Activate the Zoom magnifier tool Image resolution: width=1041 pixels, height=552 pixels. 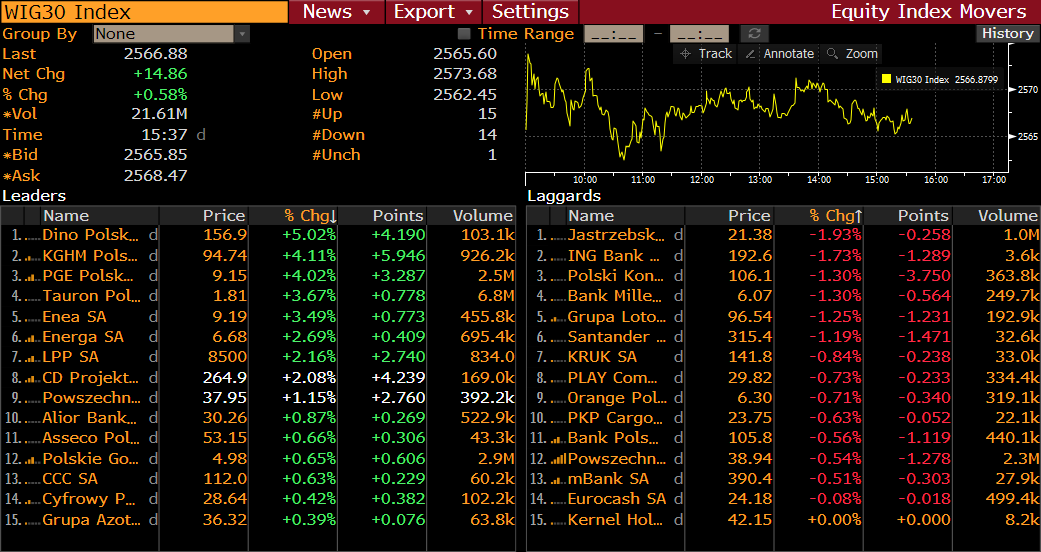click(851, 54)
